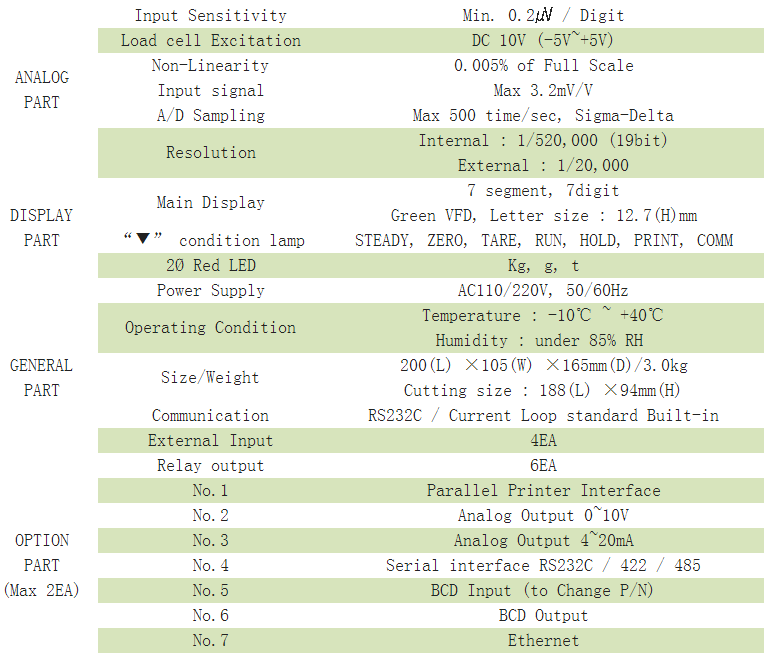
Task: Select the Load cell Excitation row label
Action: point(210,40)
